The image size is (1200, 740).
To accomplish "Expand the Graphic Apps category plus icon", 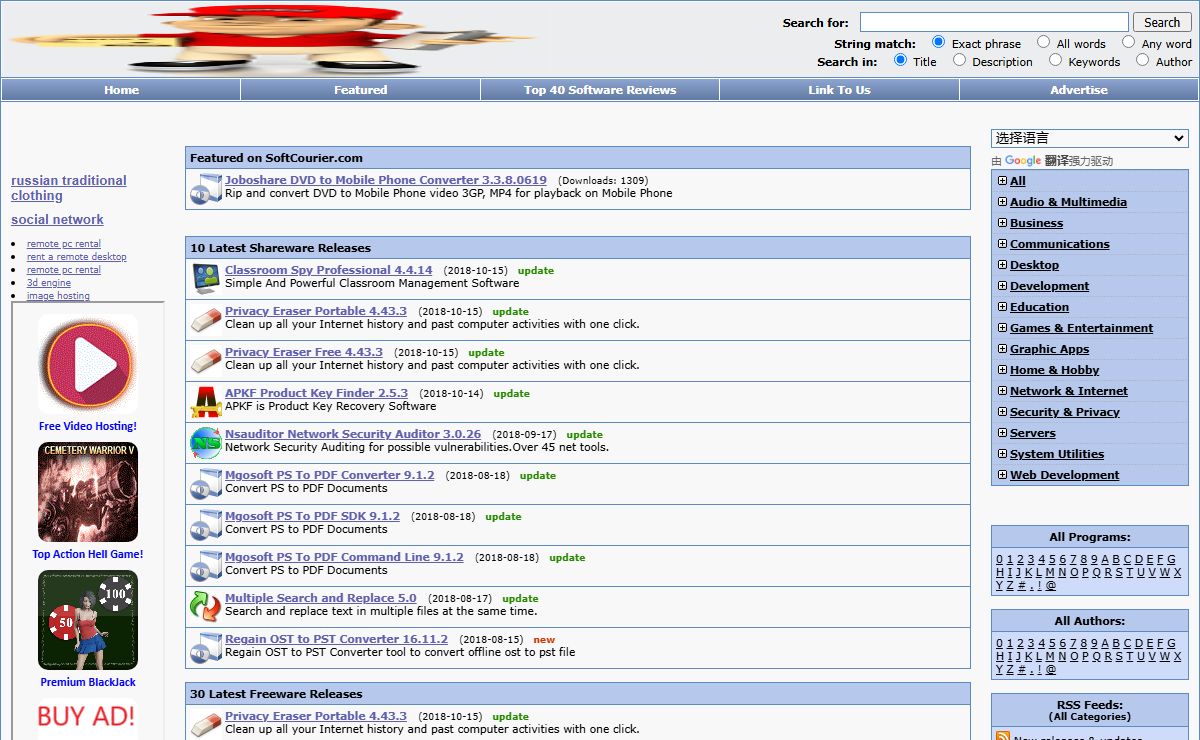I will pyautogui.click(x=1002, y=349).
